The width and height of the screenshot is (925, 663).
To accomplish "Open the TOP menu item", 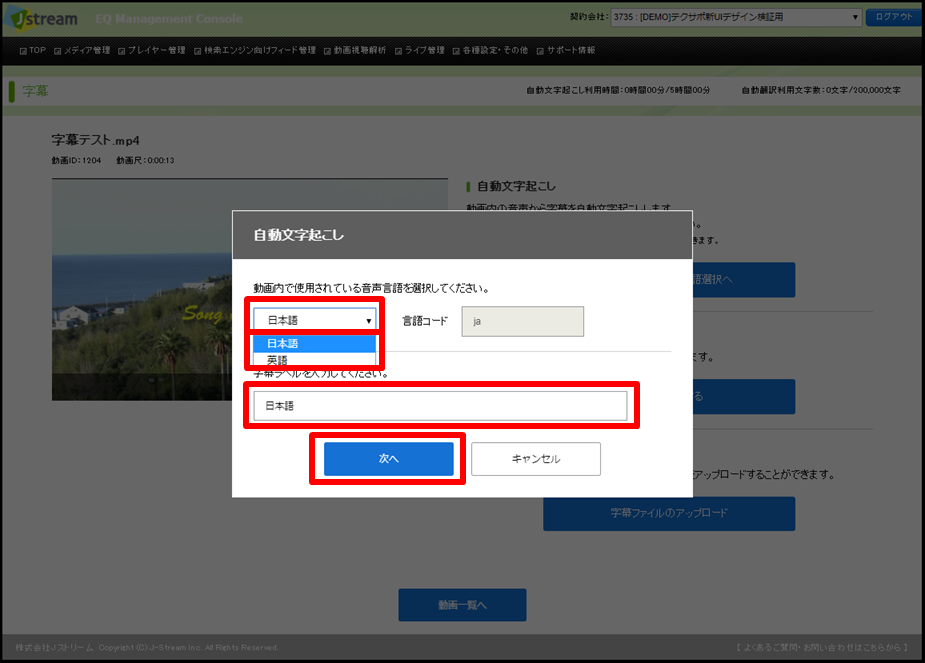I will coord(33,50).
